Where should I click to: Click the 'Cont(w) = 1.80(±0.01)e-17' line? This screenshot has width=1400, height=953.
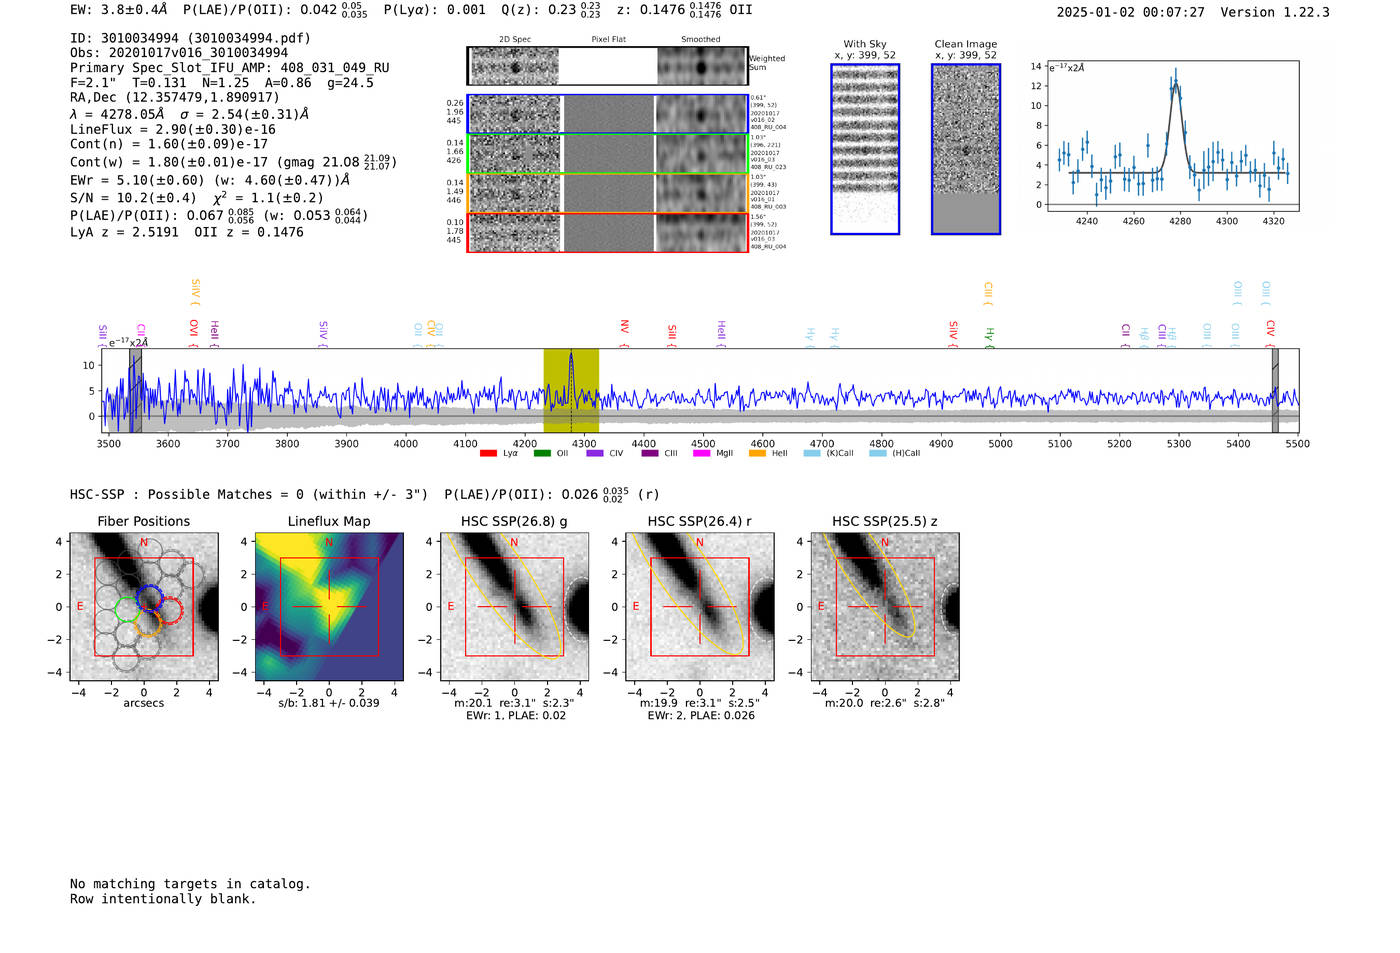pyautogui.click(x=233, y=161)
